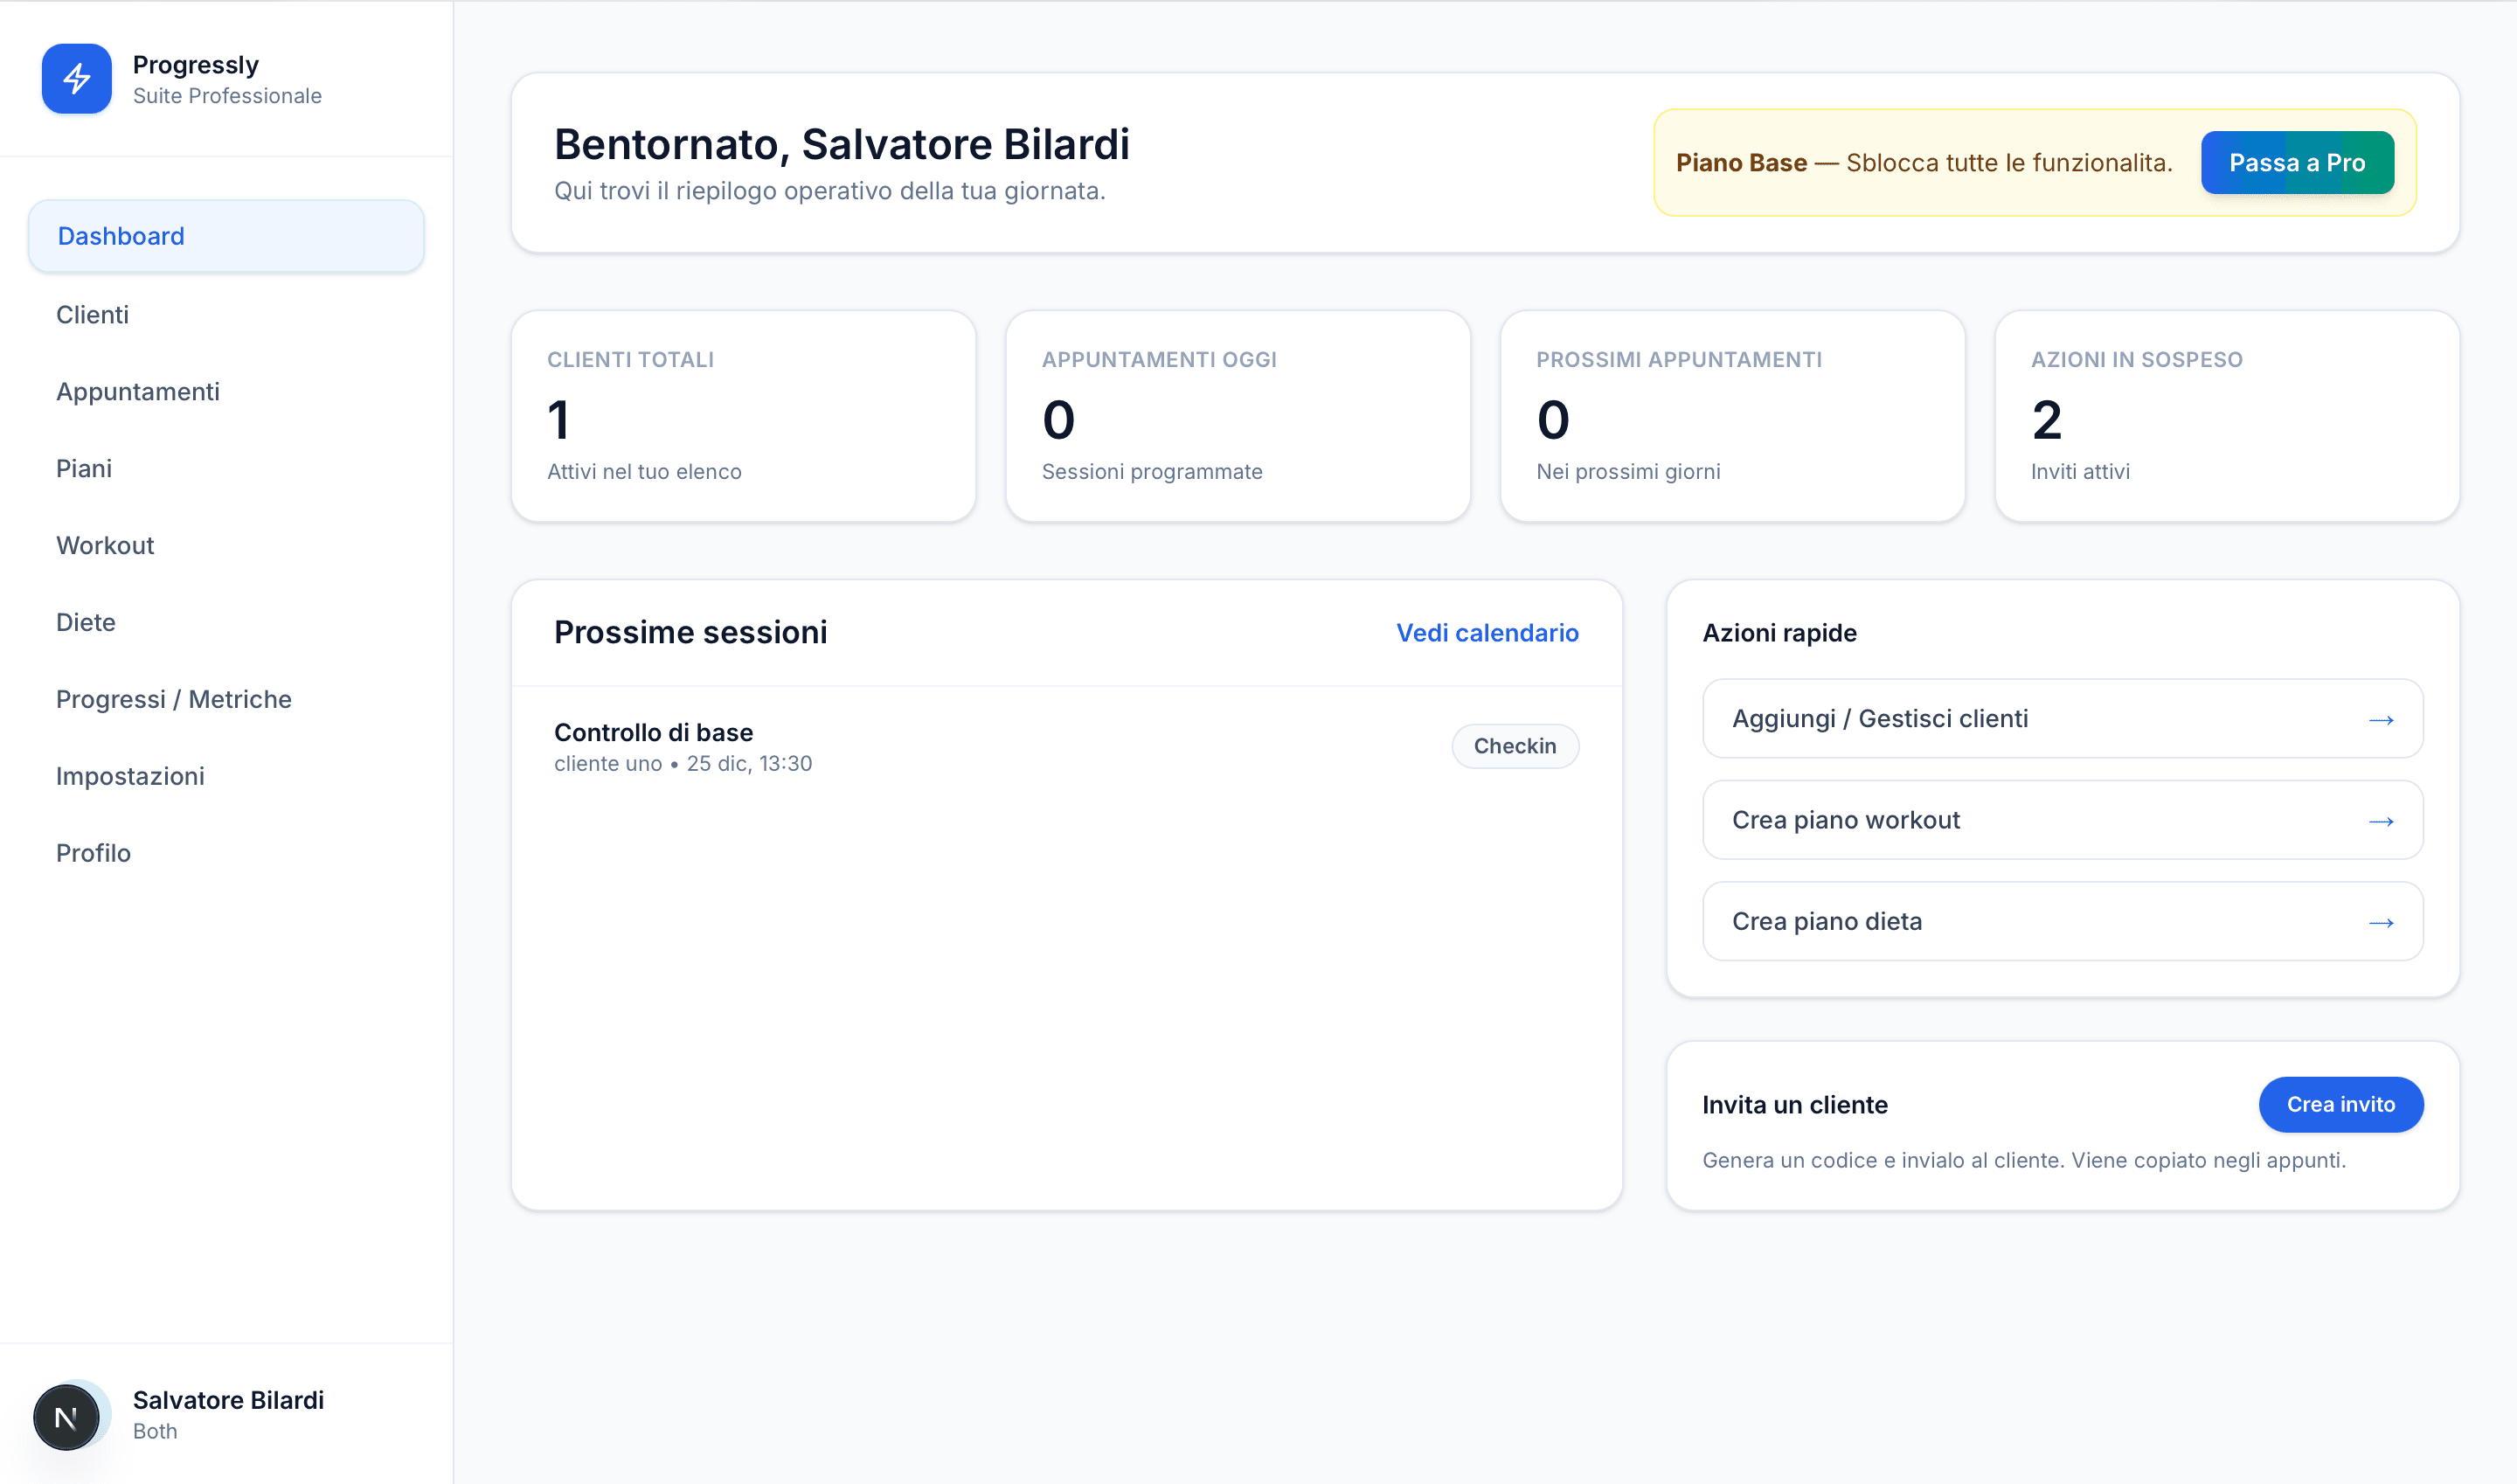Click the Passa a Pro button

(2297, 162)
